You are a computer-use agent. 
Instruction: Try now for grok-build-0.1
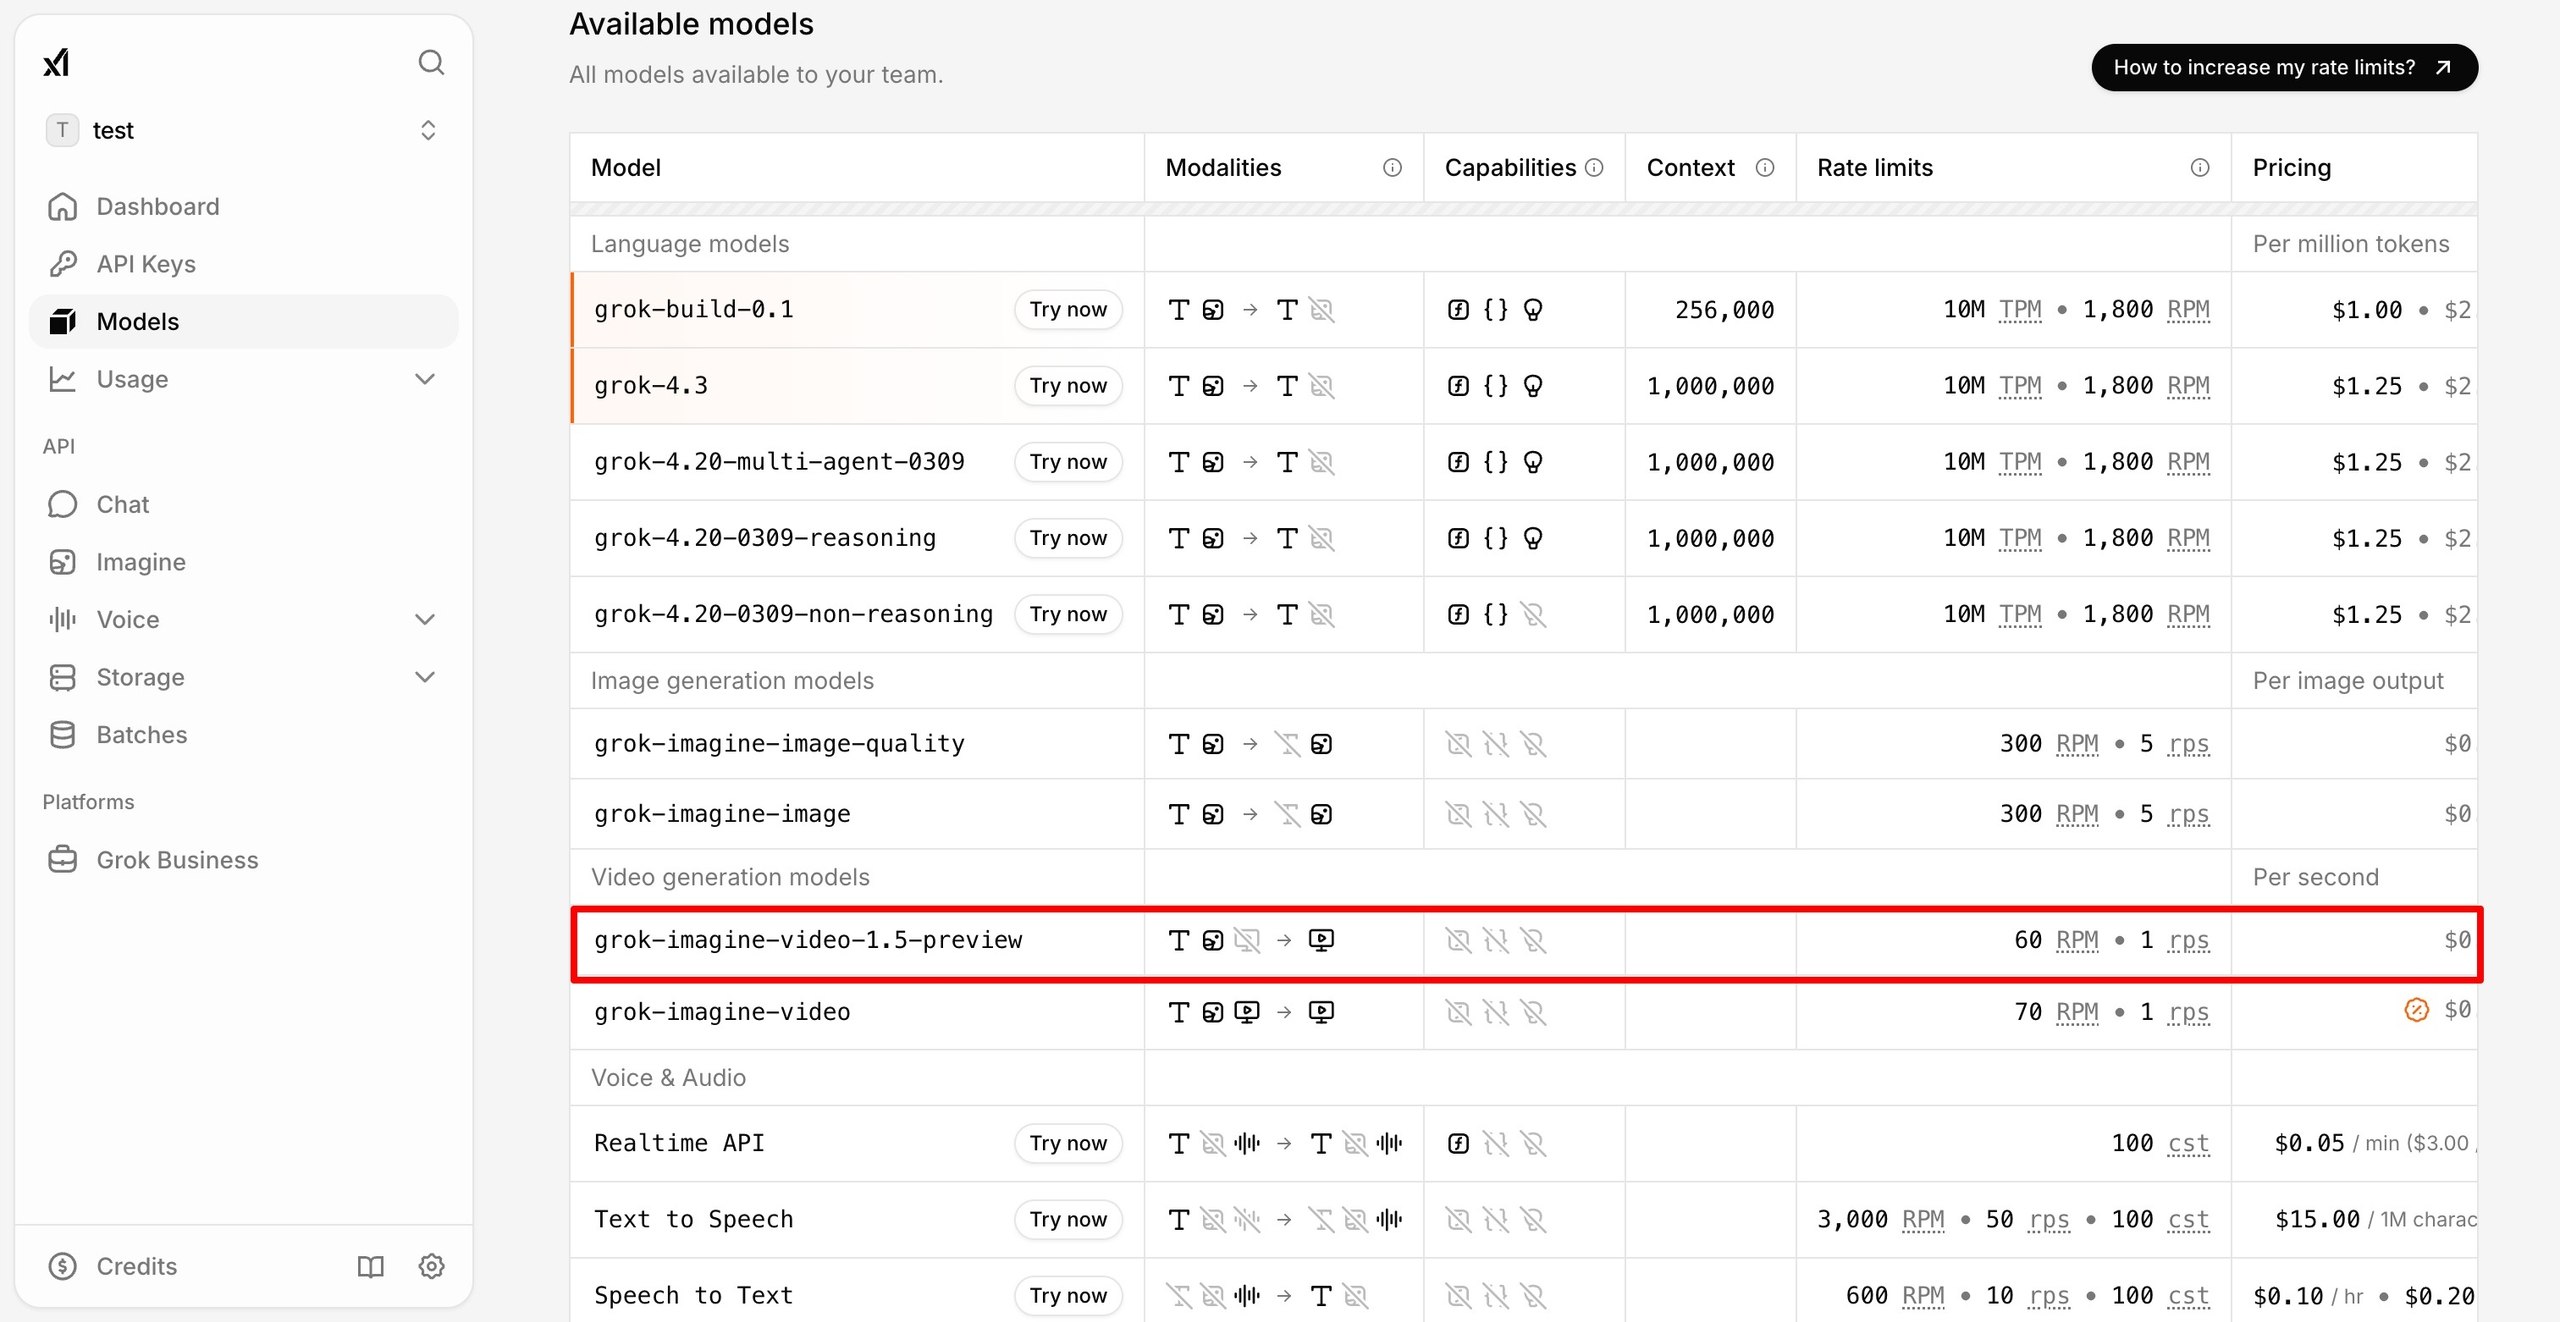point(1068,310)
